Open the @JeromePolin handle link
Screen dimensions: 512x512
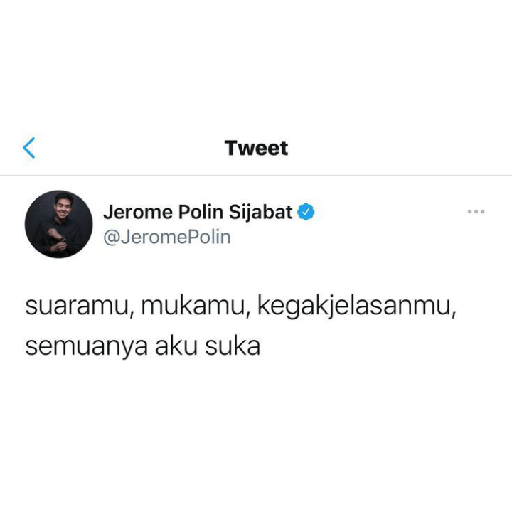[x=167, y=237]
